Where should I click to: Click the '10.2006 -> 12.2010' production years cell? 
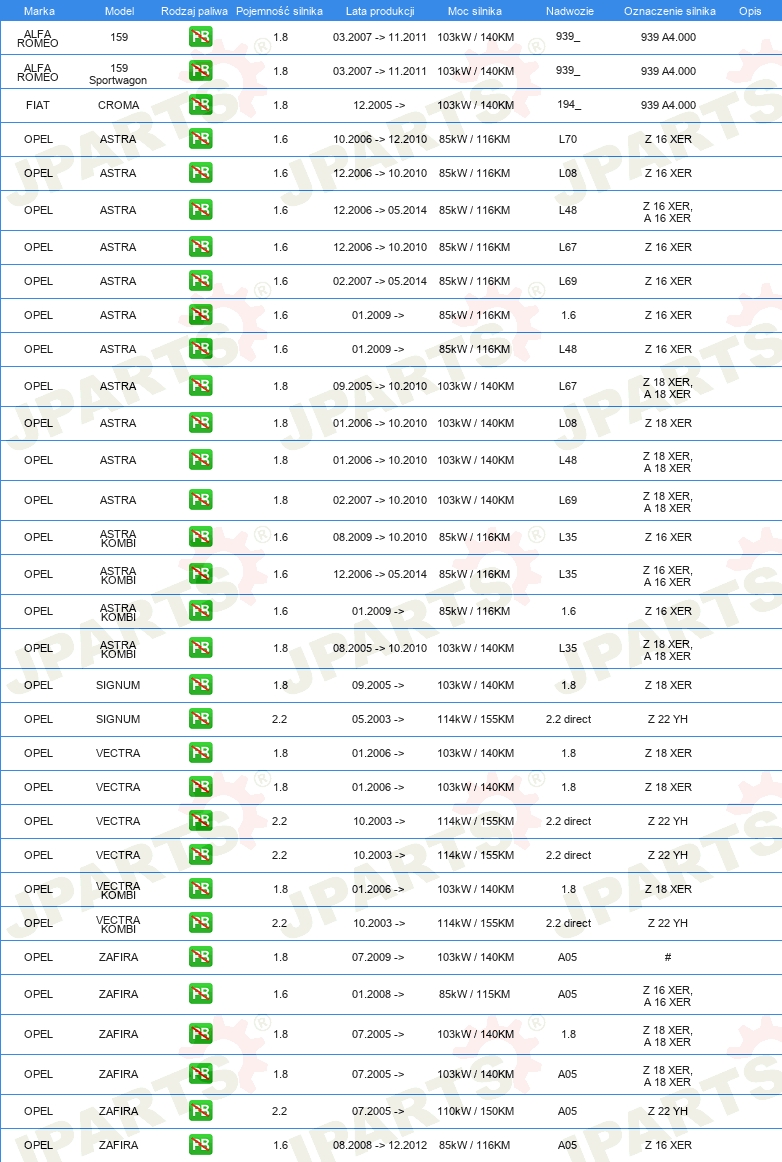[380, 139]
